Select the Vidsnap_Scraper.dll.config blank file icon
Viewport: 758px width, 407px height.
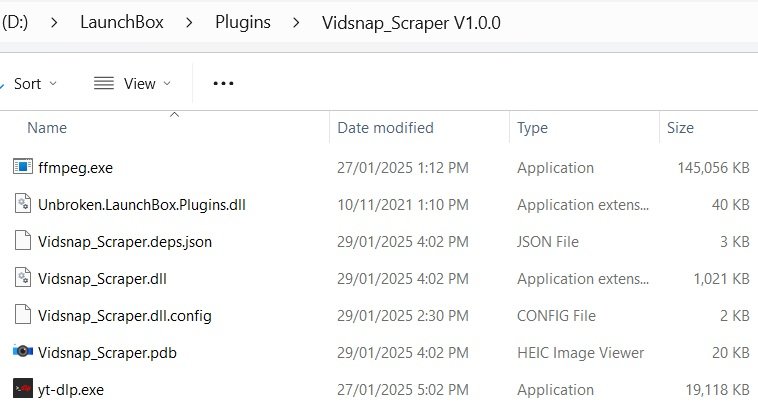tap(23, 315)
